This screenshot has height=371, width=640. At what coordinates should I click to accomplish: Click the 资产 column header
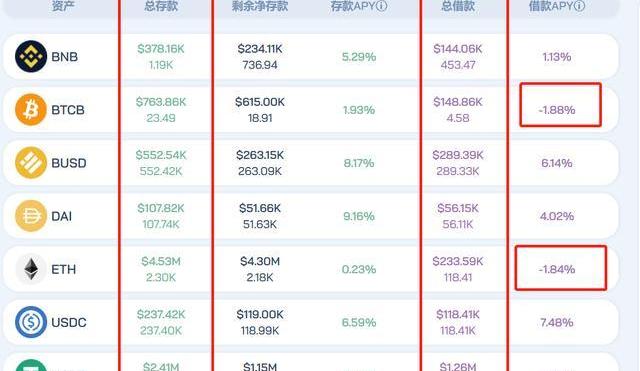tap(63, 6)
